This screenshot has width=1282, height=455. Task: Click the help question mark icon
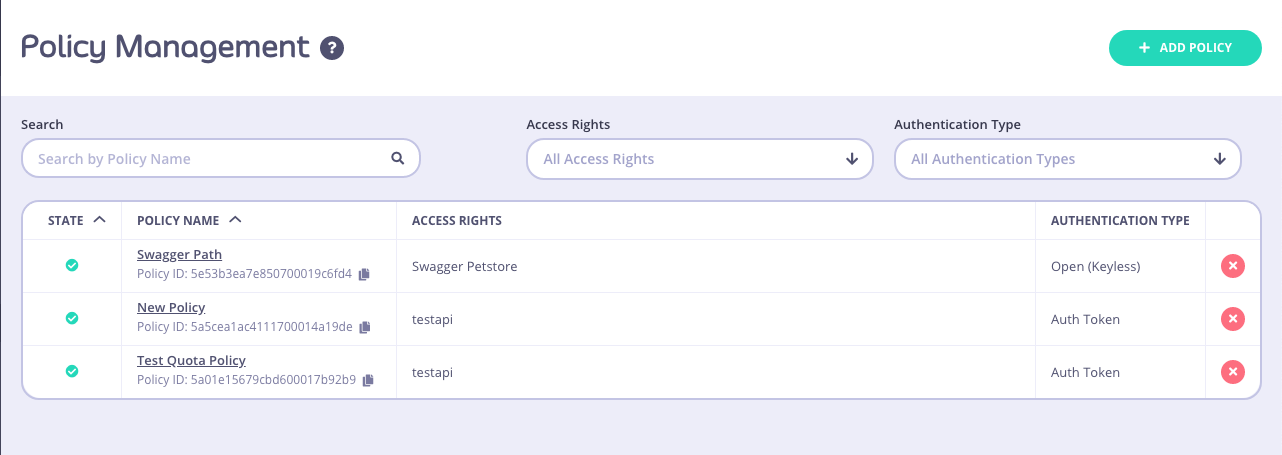332,48
